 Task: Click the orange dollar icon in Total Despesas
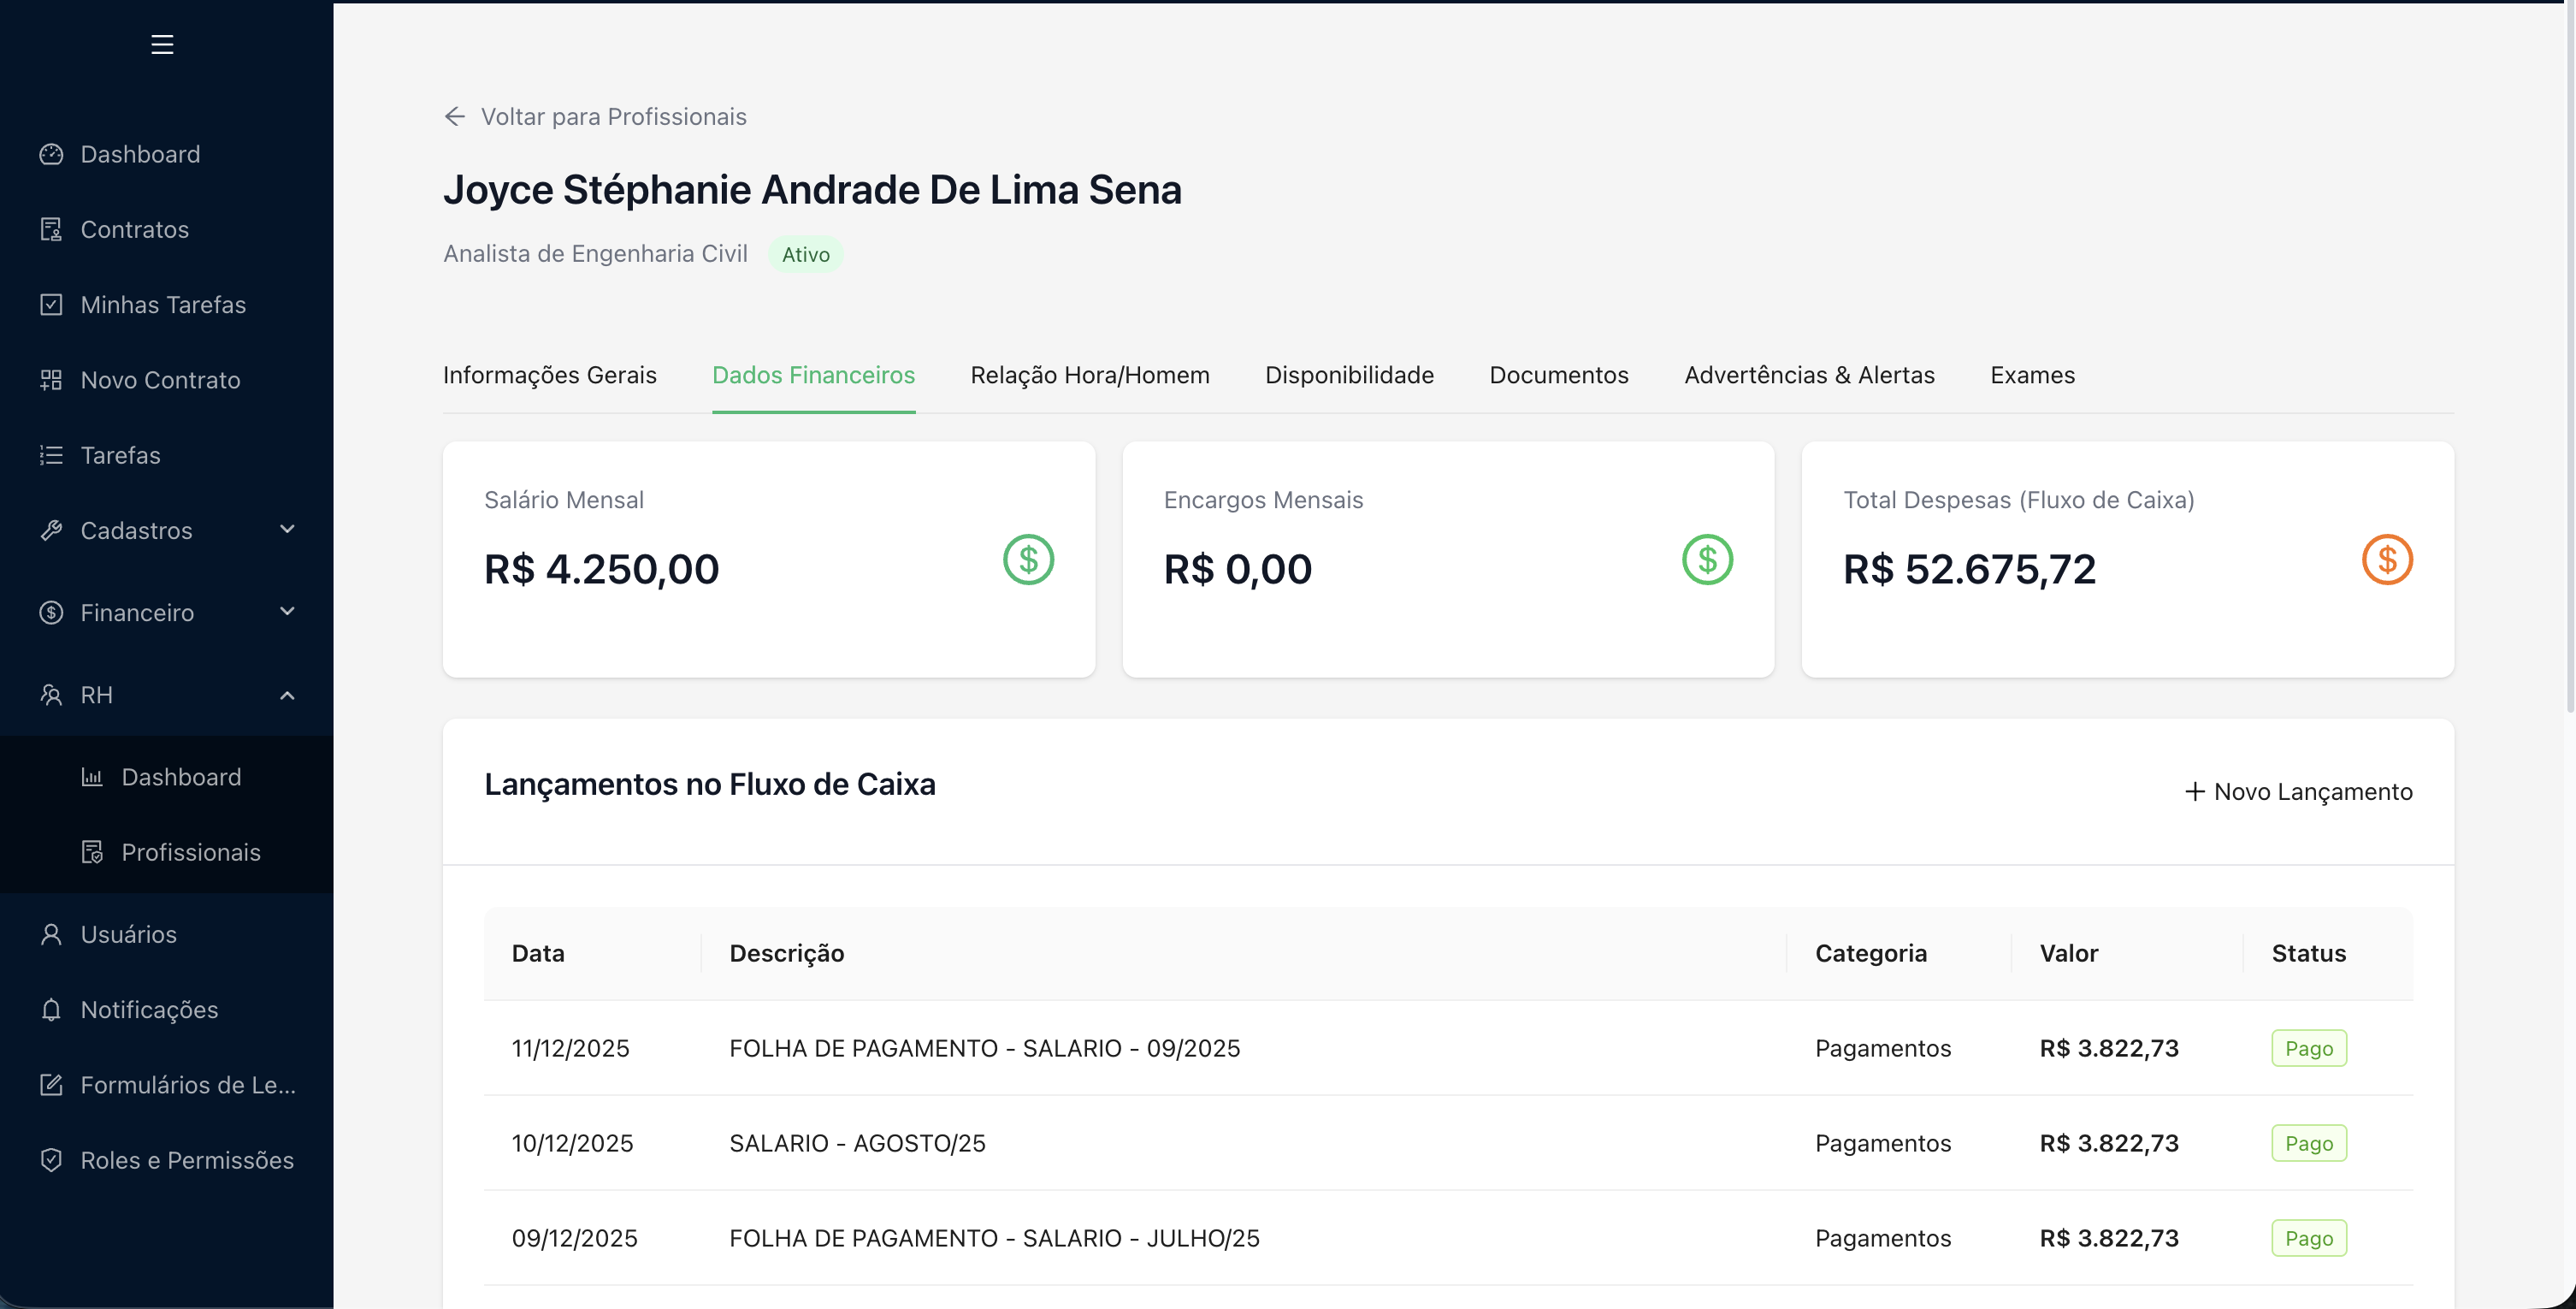pyautogui.click(x=2387, y=560)
